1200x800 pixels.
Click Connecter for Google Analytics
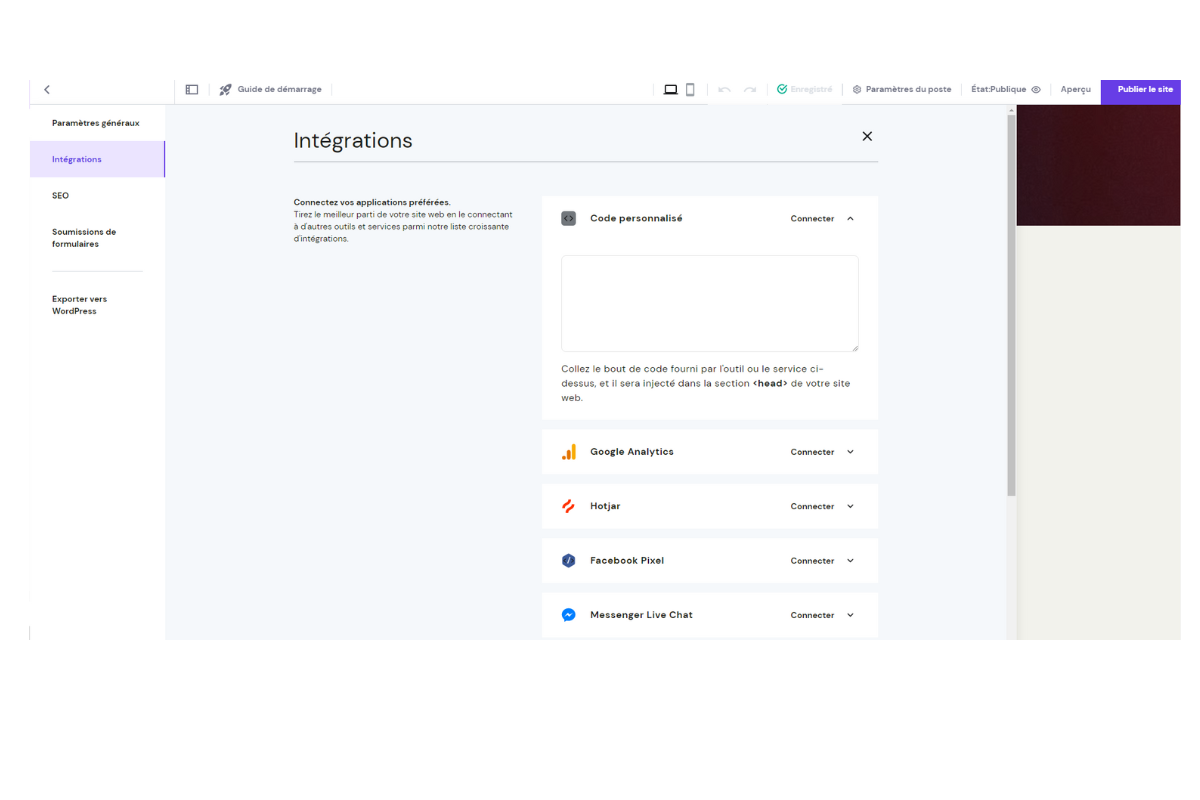pyautogui.click(x=812, y=452)
